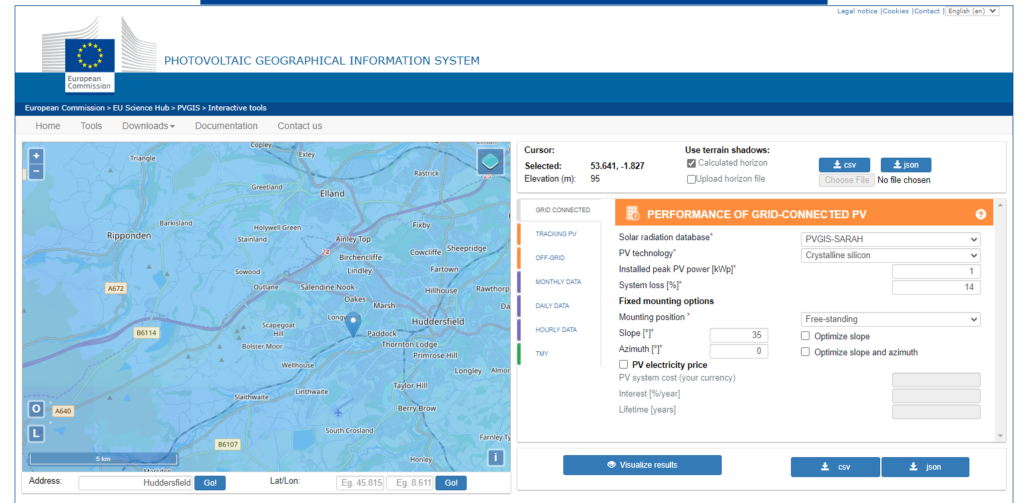Click the blue location marker on map
Viewport: 1024px width, 503px height.
coord(352,323)
